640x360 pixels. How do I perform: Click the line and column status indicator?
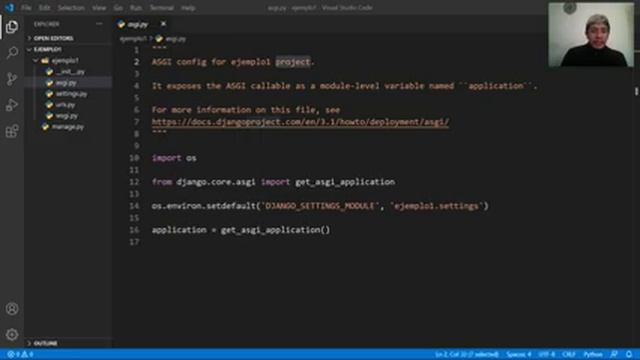click(x=467, y=354)
